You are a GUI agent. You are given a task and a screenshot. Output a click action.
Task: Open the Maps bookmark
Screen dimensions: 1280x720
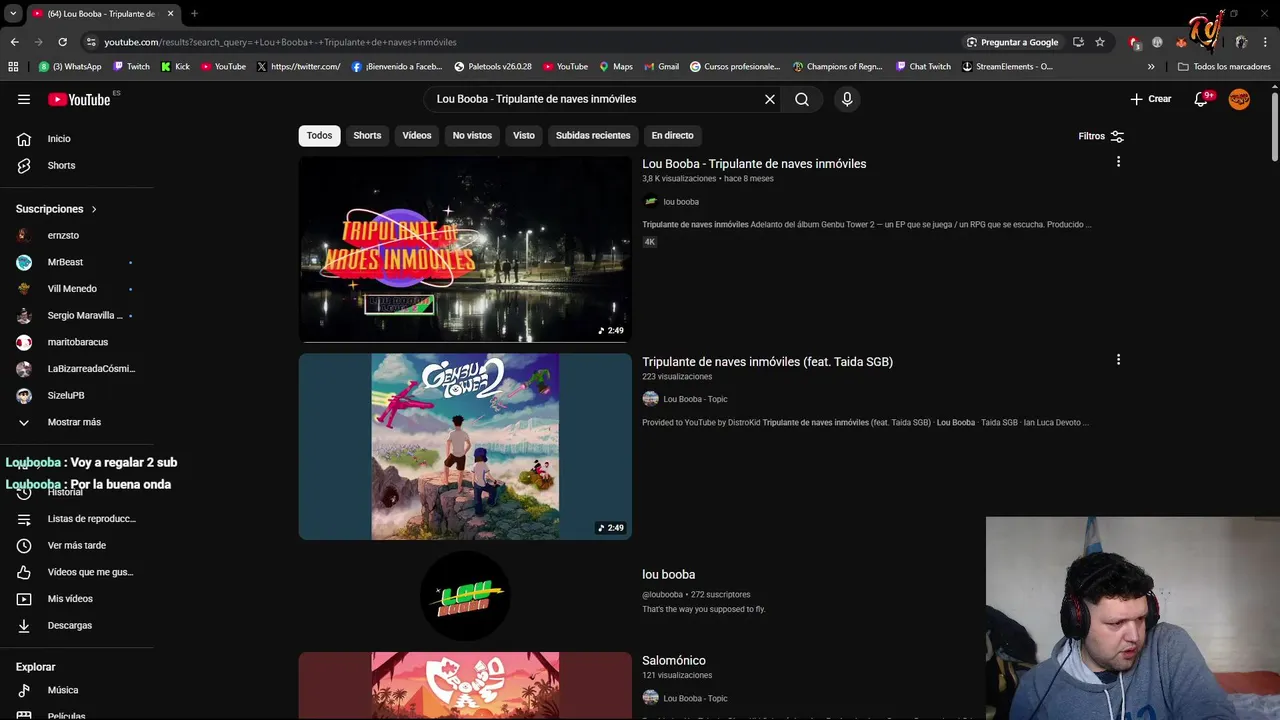click(615, 67)
